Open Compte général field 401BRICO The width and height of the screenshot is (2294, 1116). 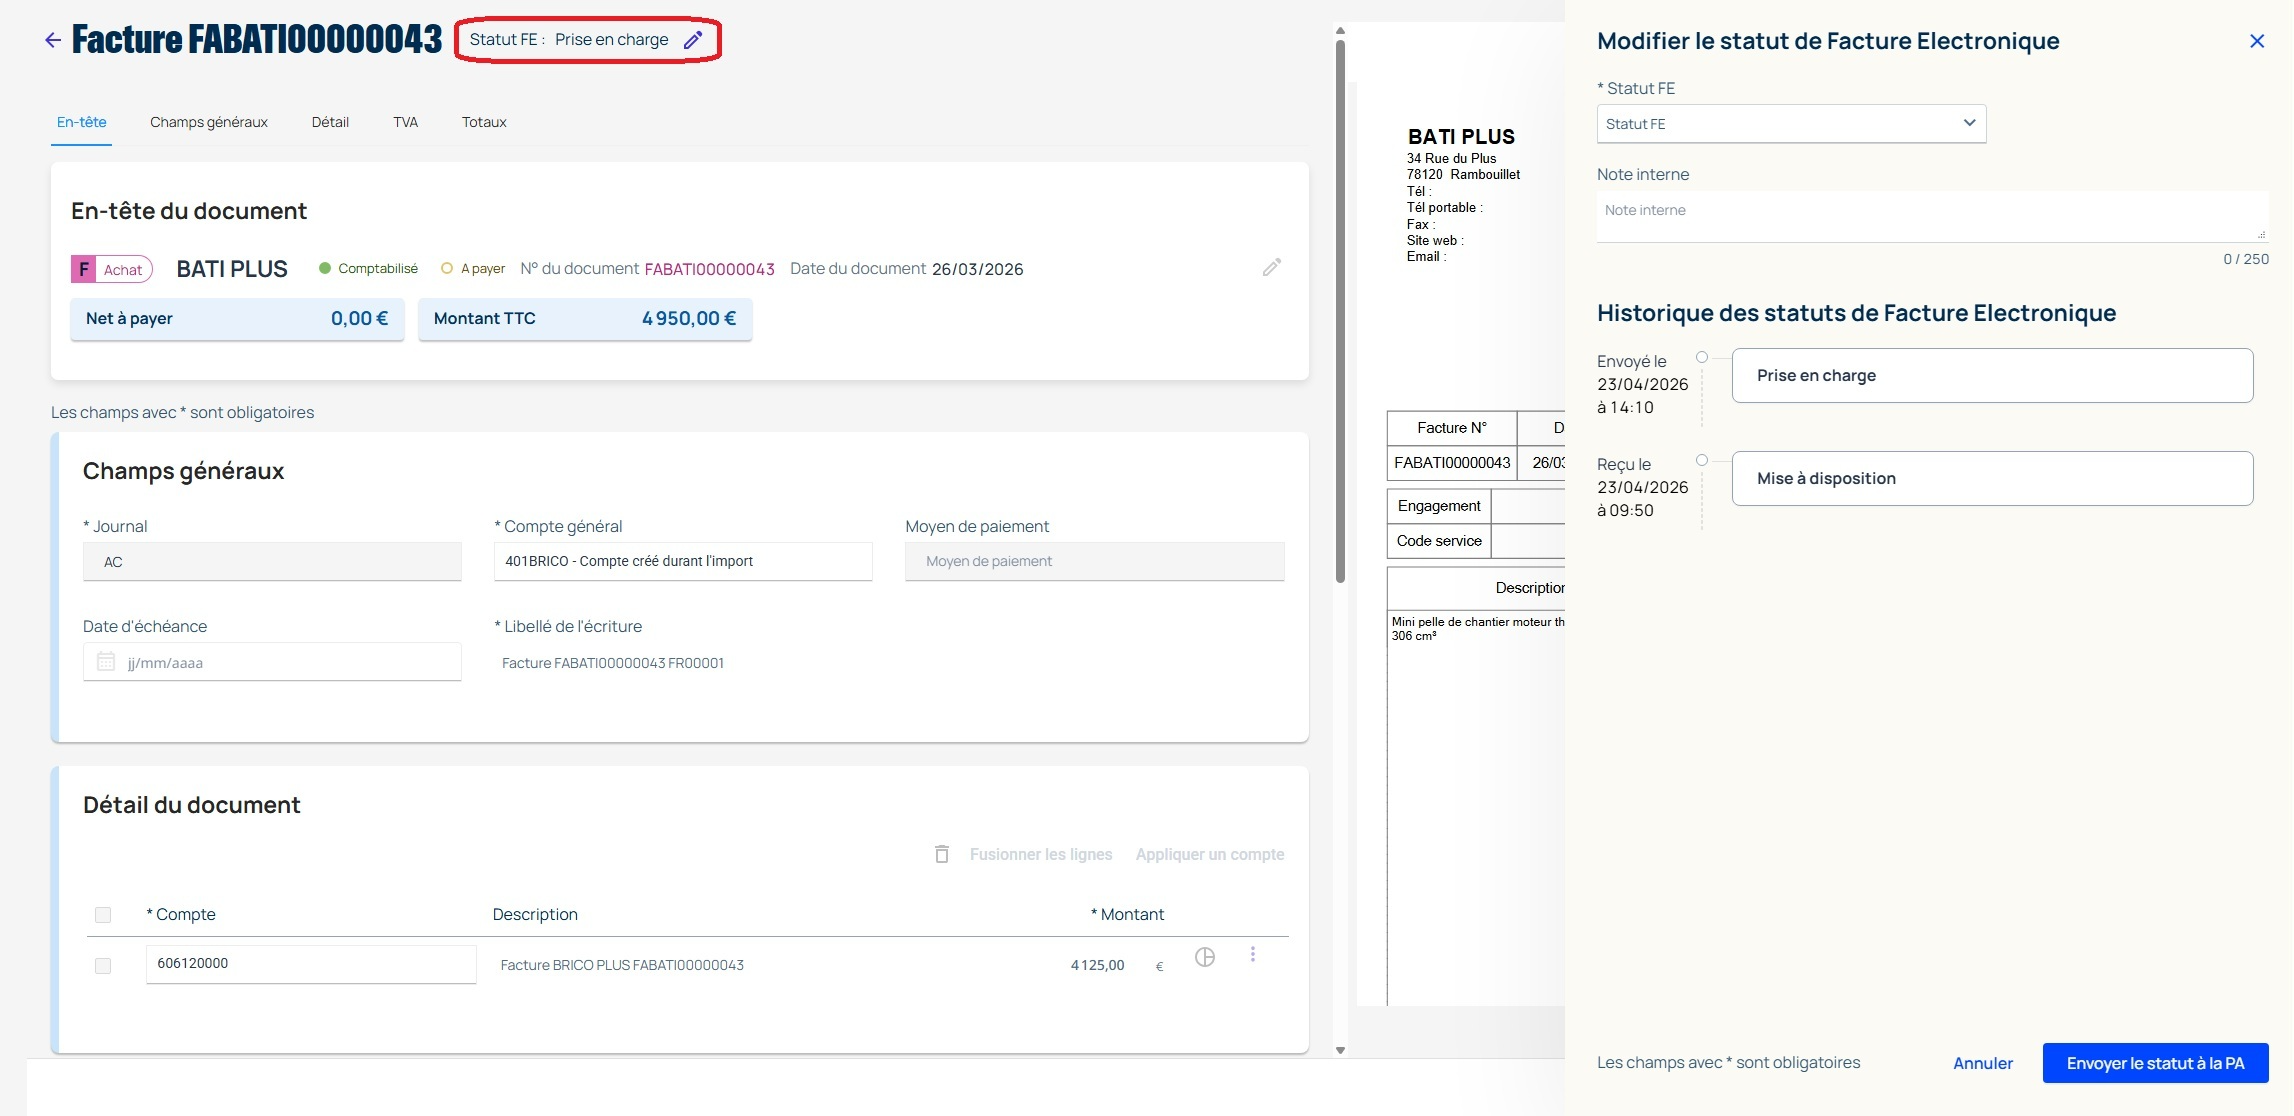[x=683, y=561]
